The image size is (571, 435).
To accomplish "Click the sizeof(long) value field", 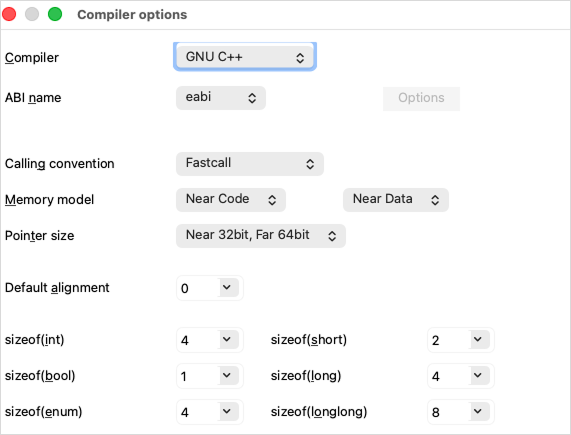I will pos(449,376).
